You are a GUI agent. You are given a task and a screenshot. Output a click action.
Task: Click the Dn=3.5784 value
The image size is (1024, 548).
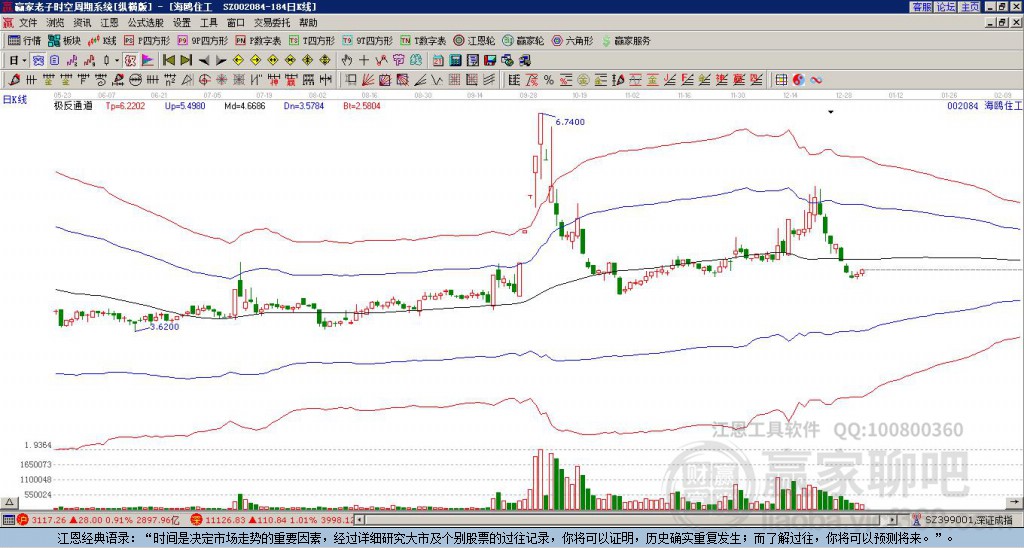tap(304, 105)
